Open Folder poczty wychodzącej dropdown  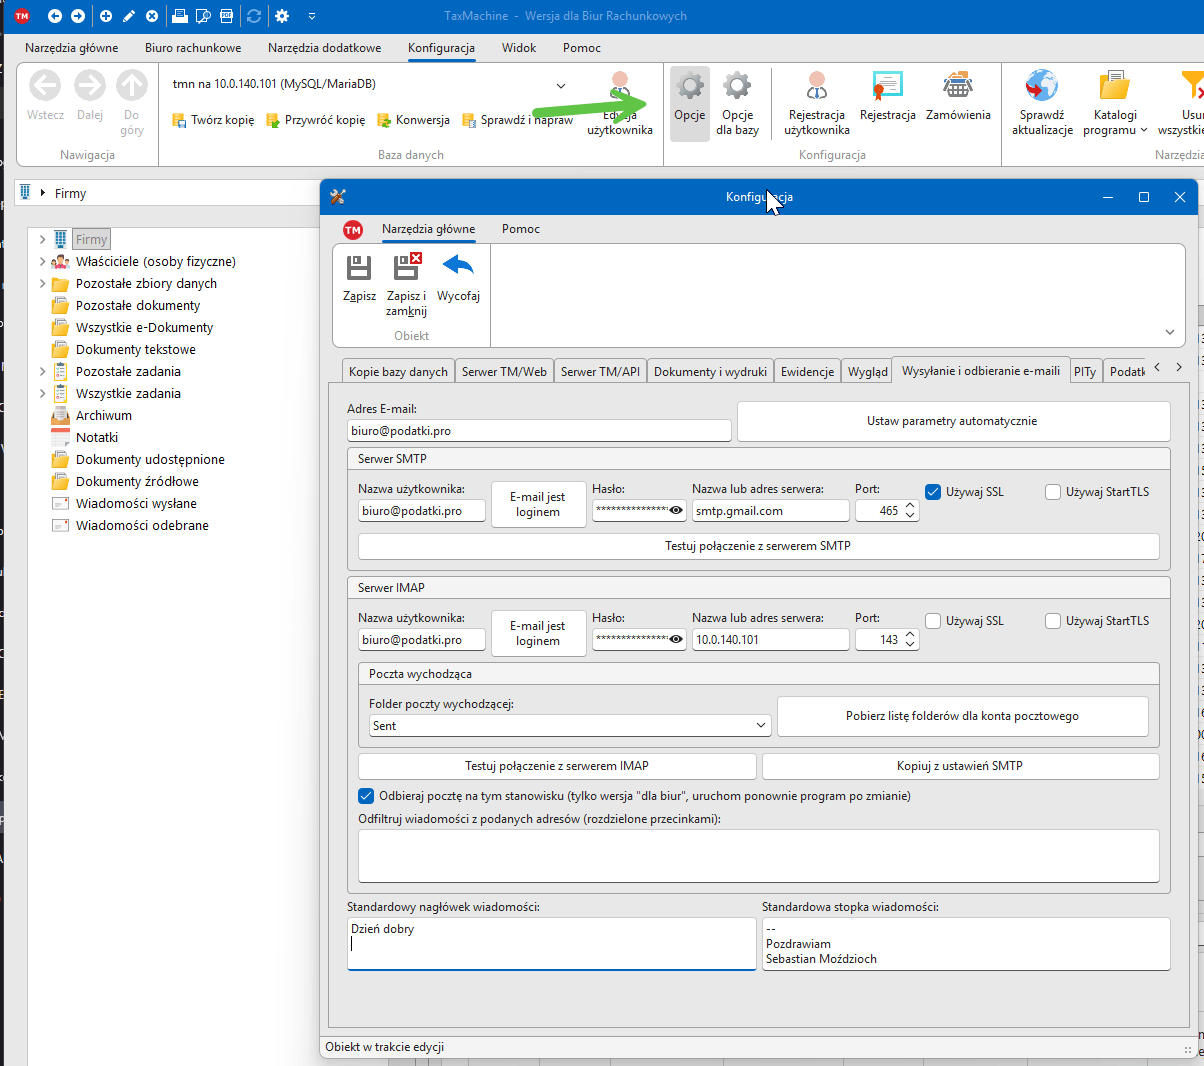pos(760,726)
